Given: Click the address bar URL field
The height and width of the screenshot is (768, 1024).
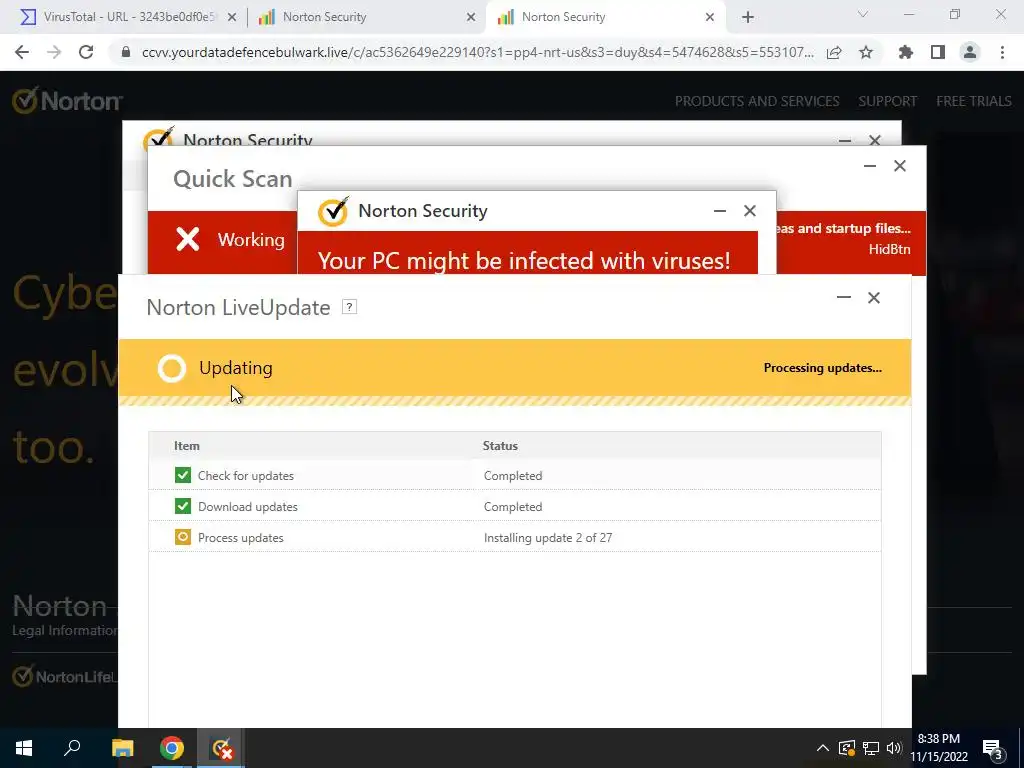Looking at the screenshot, I should (x=477, y=52).
